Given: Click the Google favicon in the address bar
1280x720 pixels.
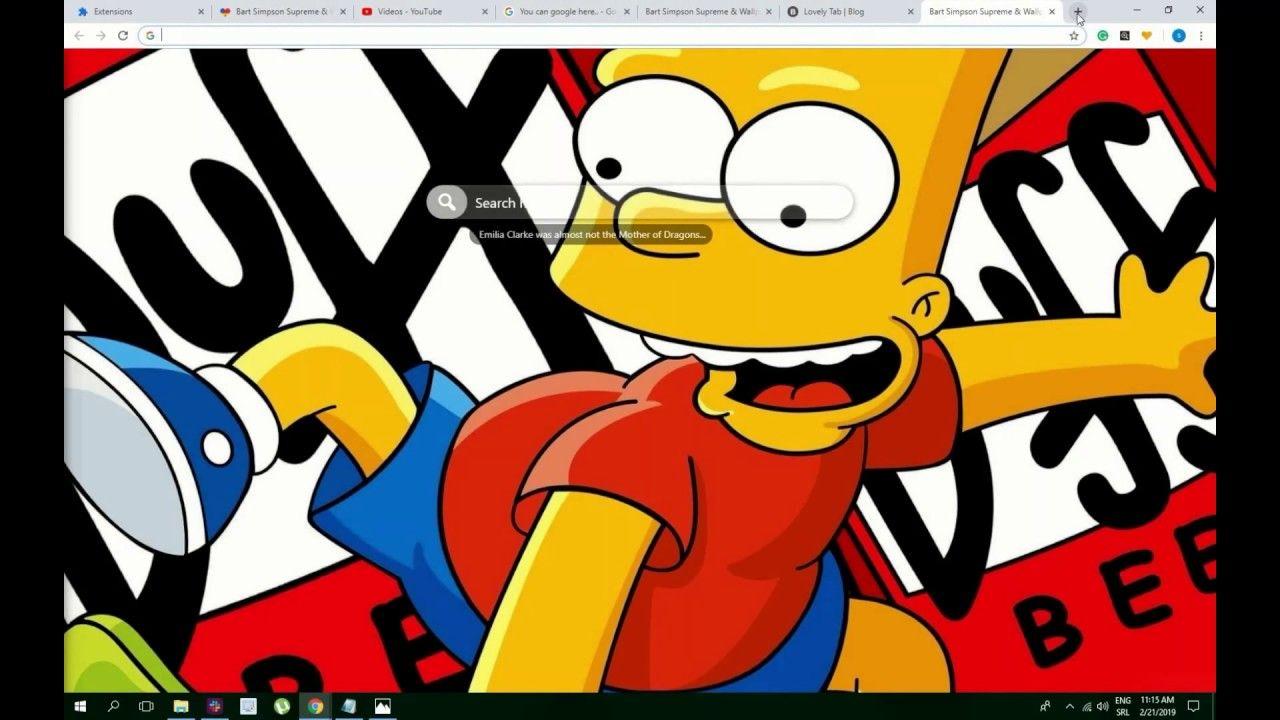Looking at the screenshot, I should 150,35.
